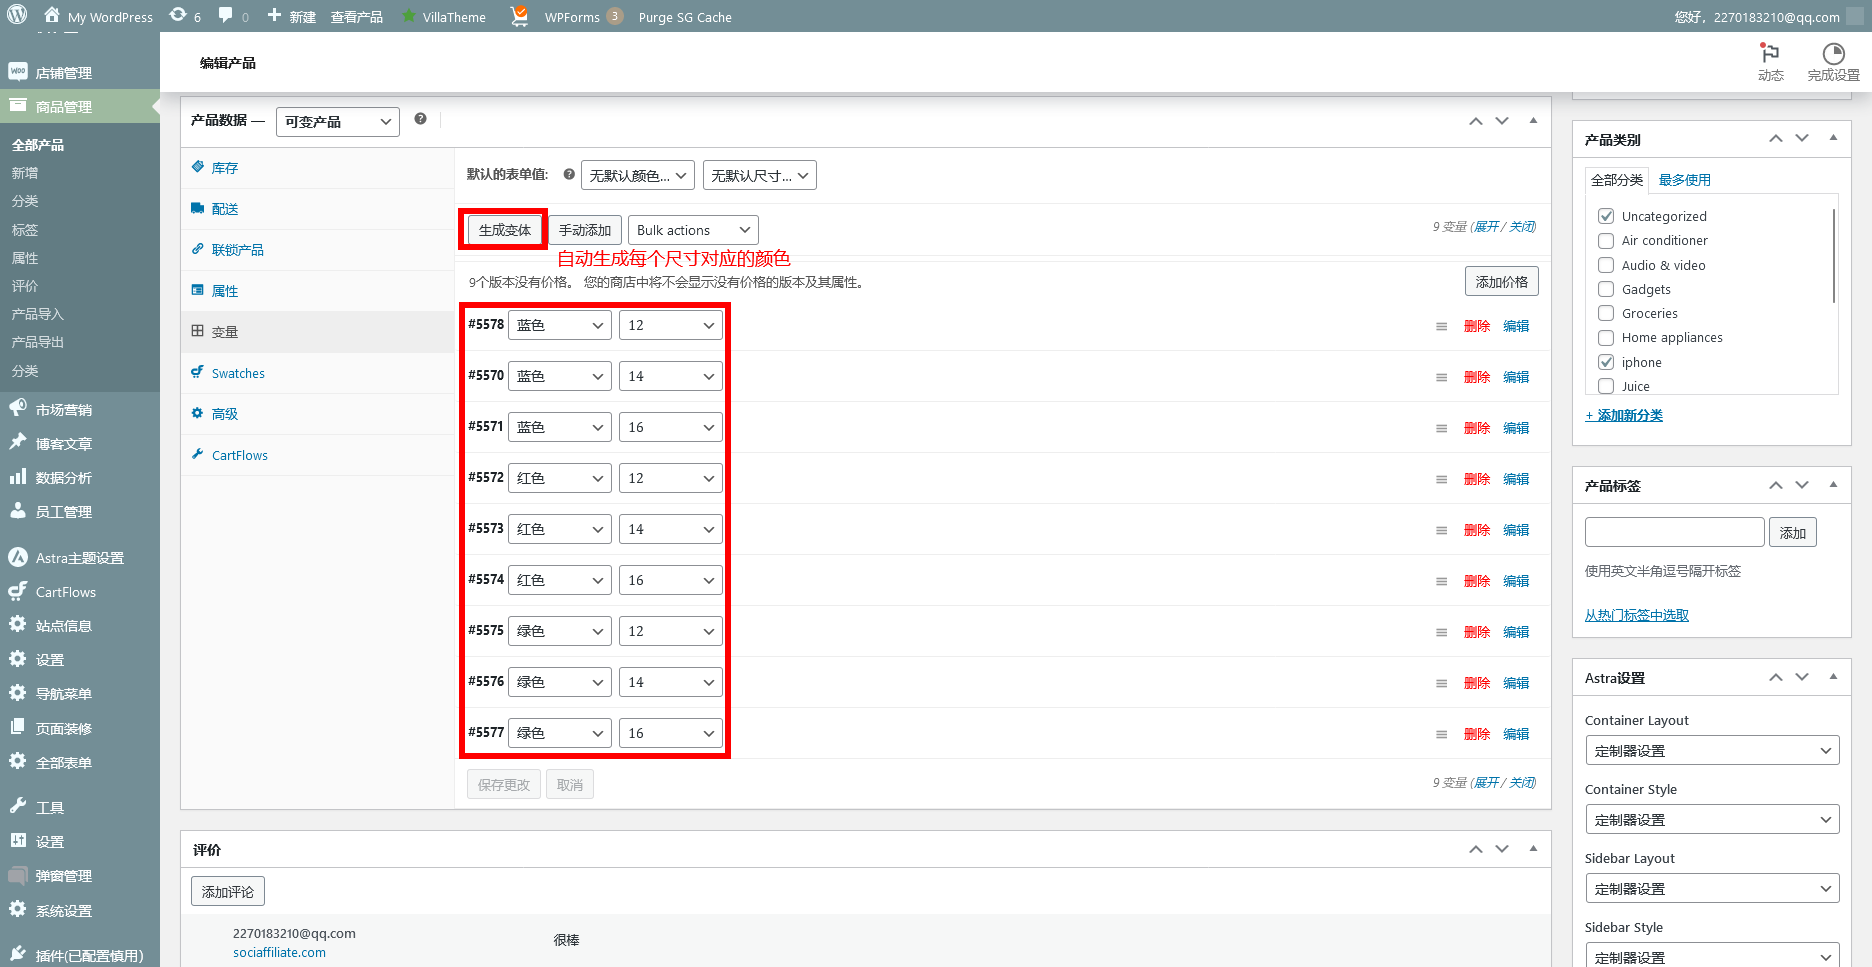Check the Gadgets category
Image resolution: width=1872 pixels, height=967 pixels.
pos(1606,289)
